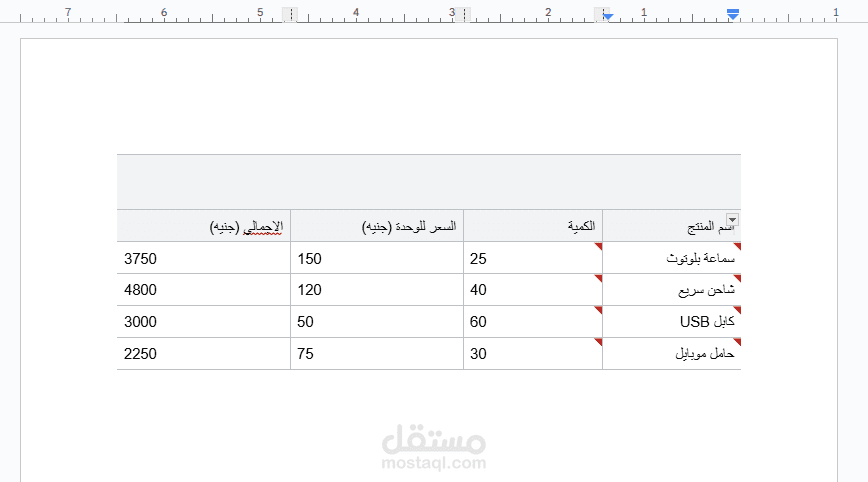
Task: Select the cell سماعة بلوتوث
Action: [671, 258]
